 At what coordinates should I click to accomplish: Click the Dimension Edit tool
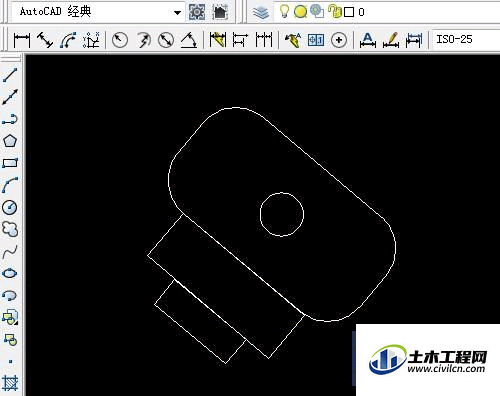(368, 40)
